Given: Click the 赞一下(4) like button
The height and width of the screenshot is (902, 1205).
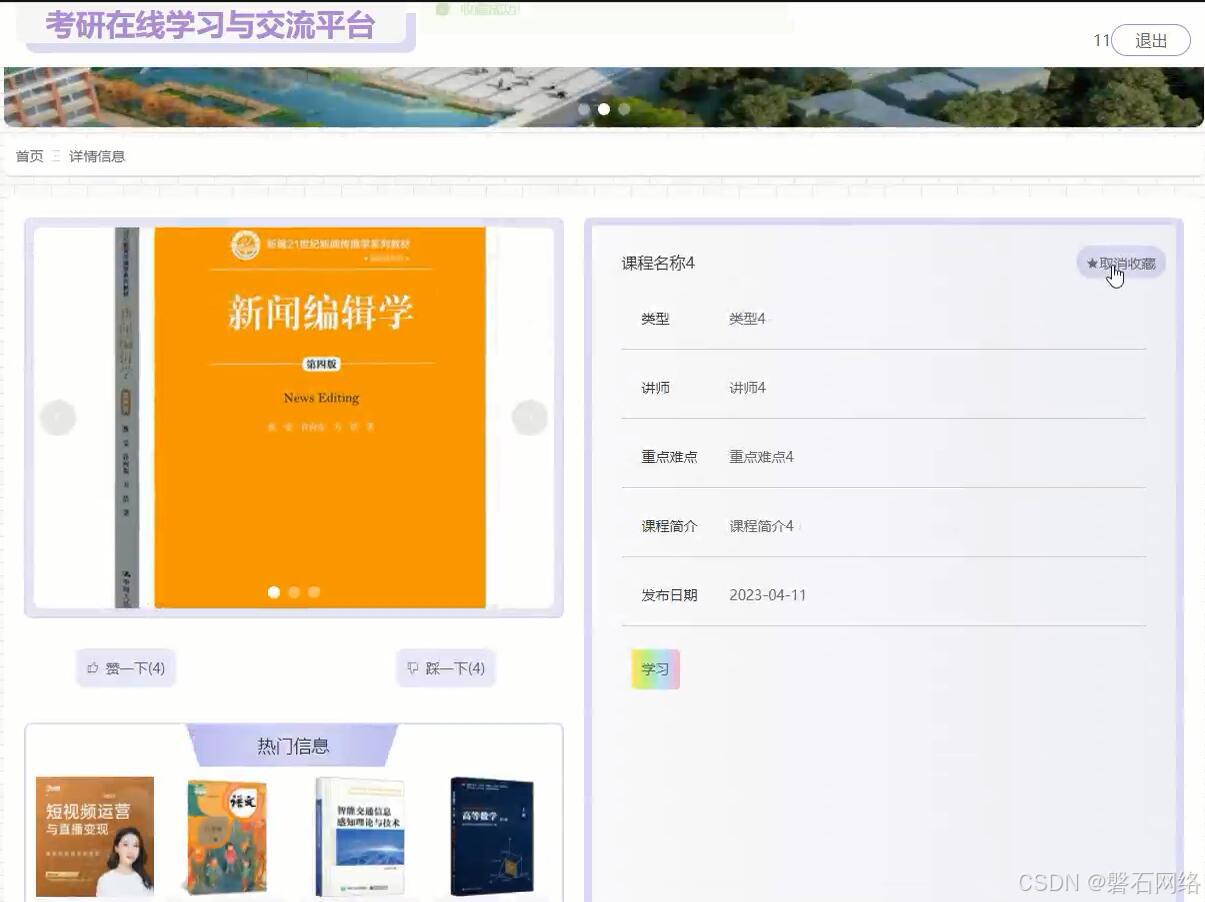Looking at the screenshot, I should tap(126, 668).
